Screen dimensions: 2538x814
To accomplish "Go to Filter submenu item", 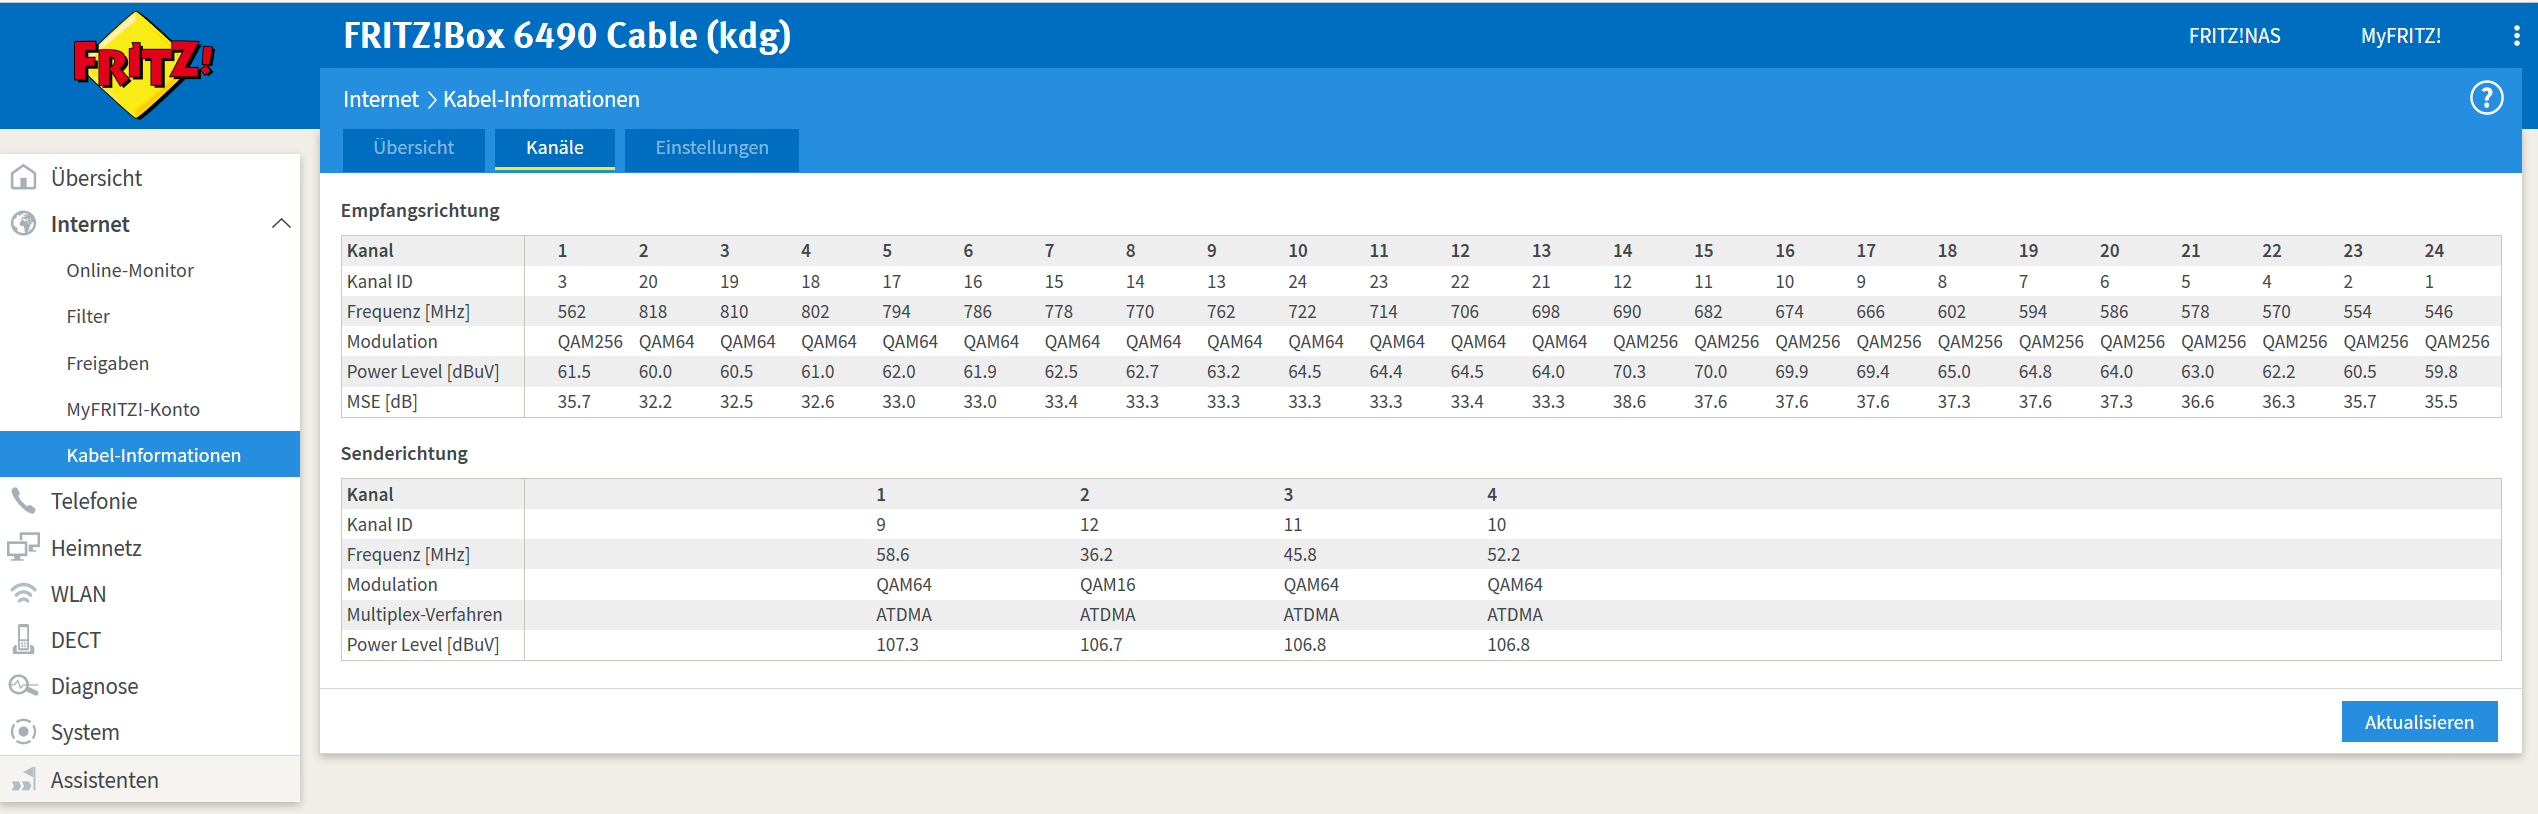I will pyautogui.click(x=88, y=316).
